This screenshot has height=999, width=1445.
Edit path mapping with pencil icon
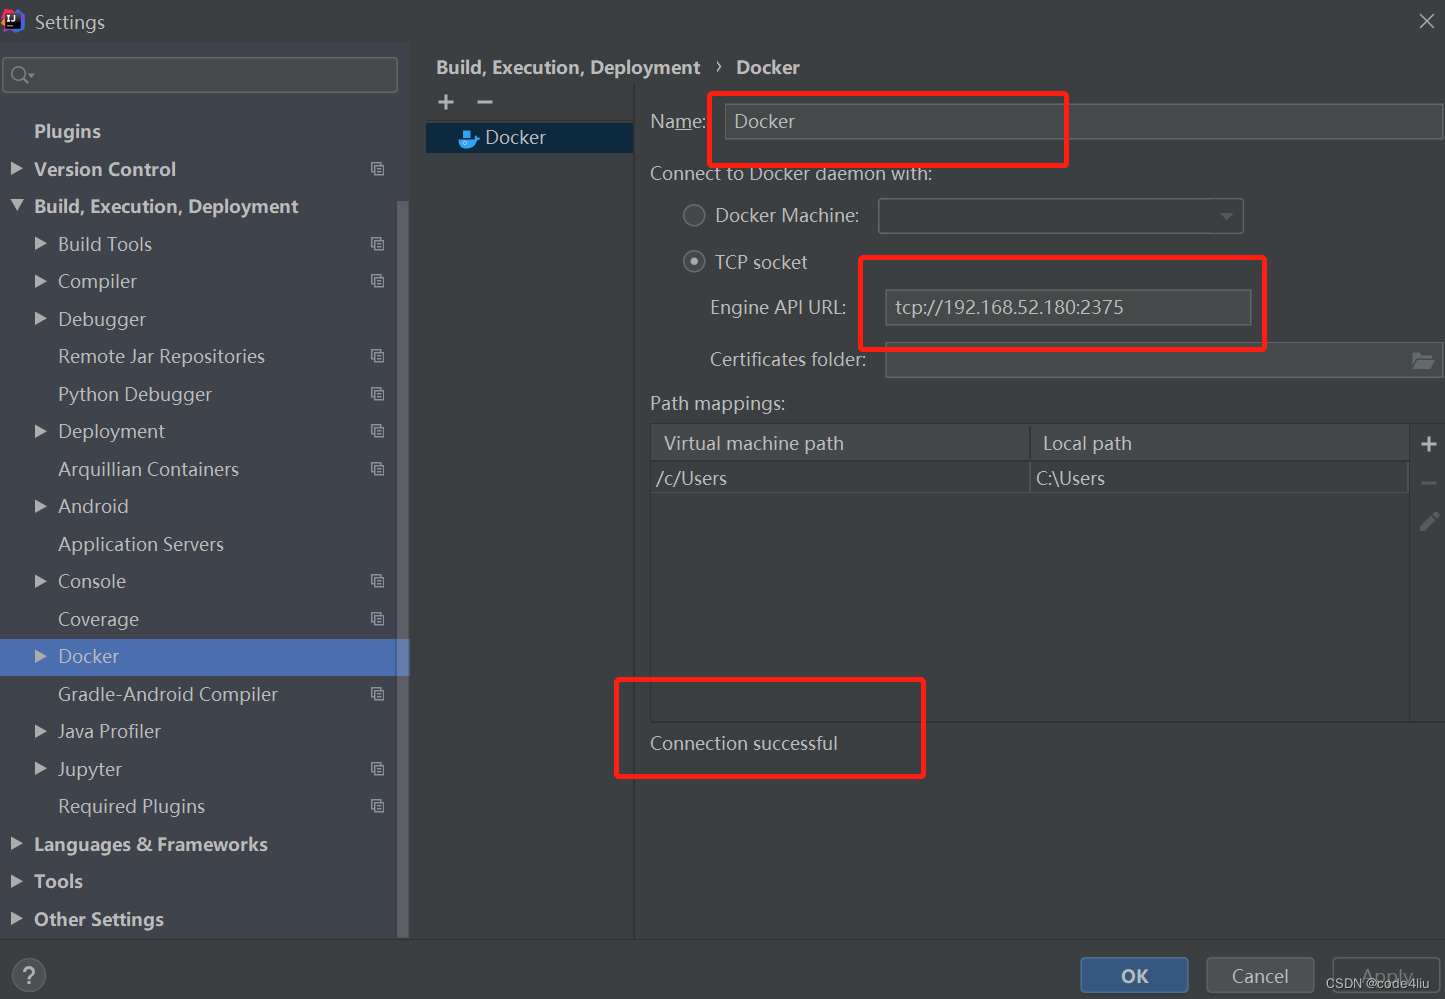coord(1429,522)
